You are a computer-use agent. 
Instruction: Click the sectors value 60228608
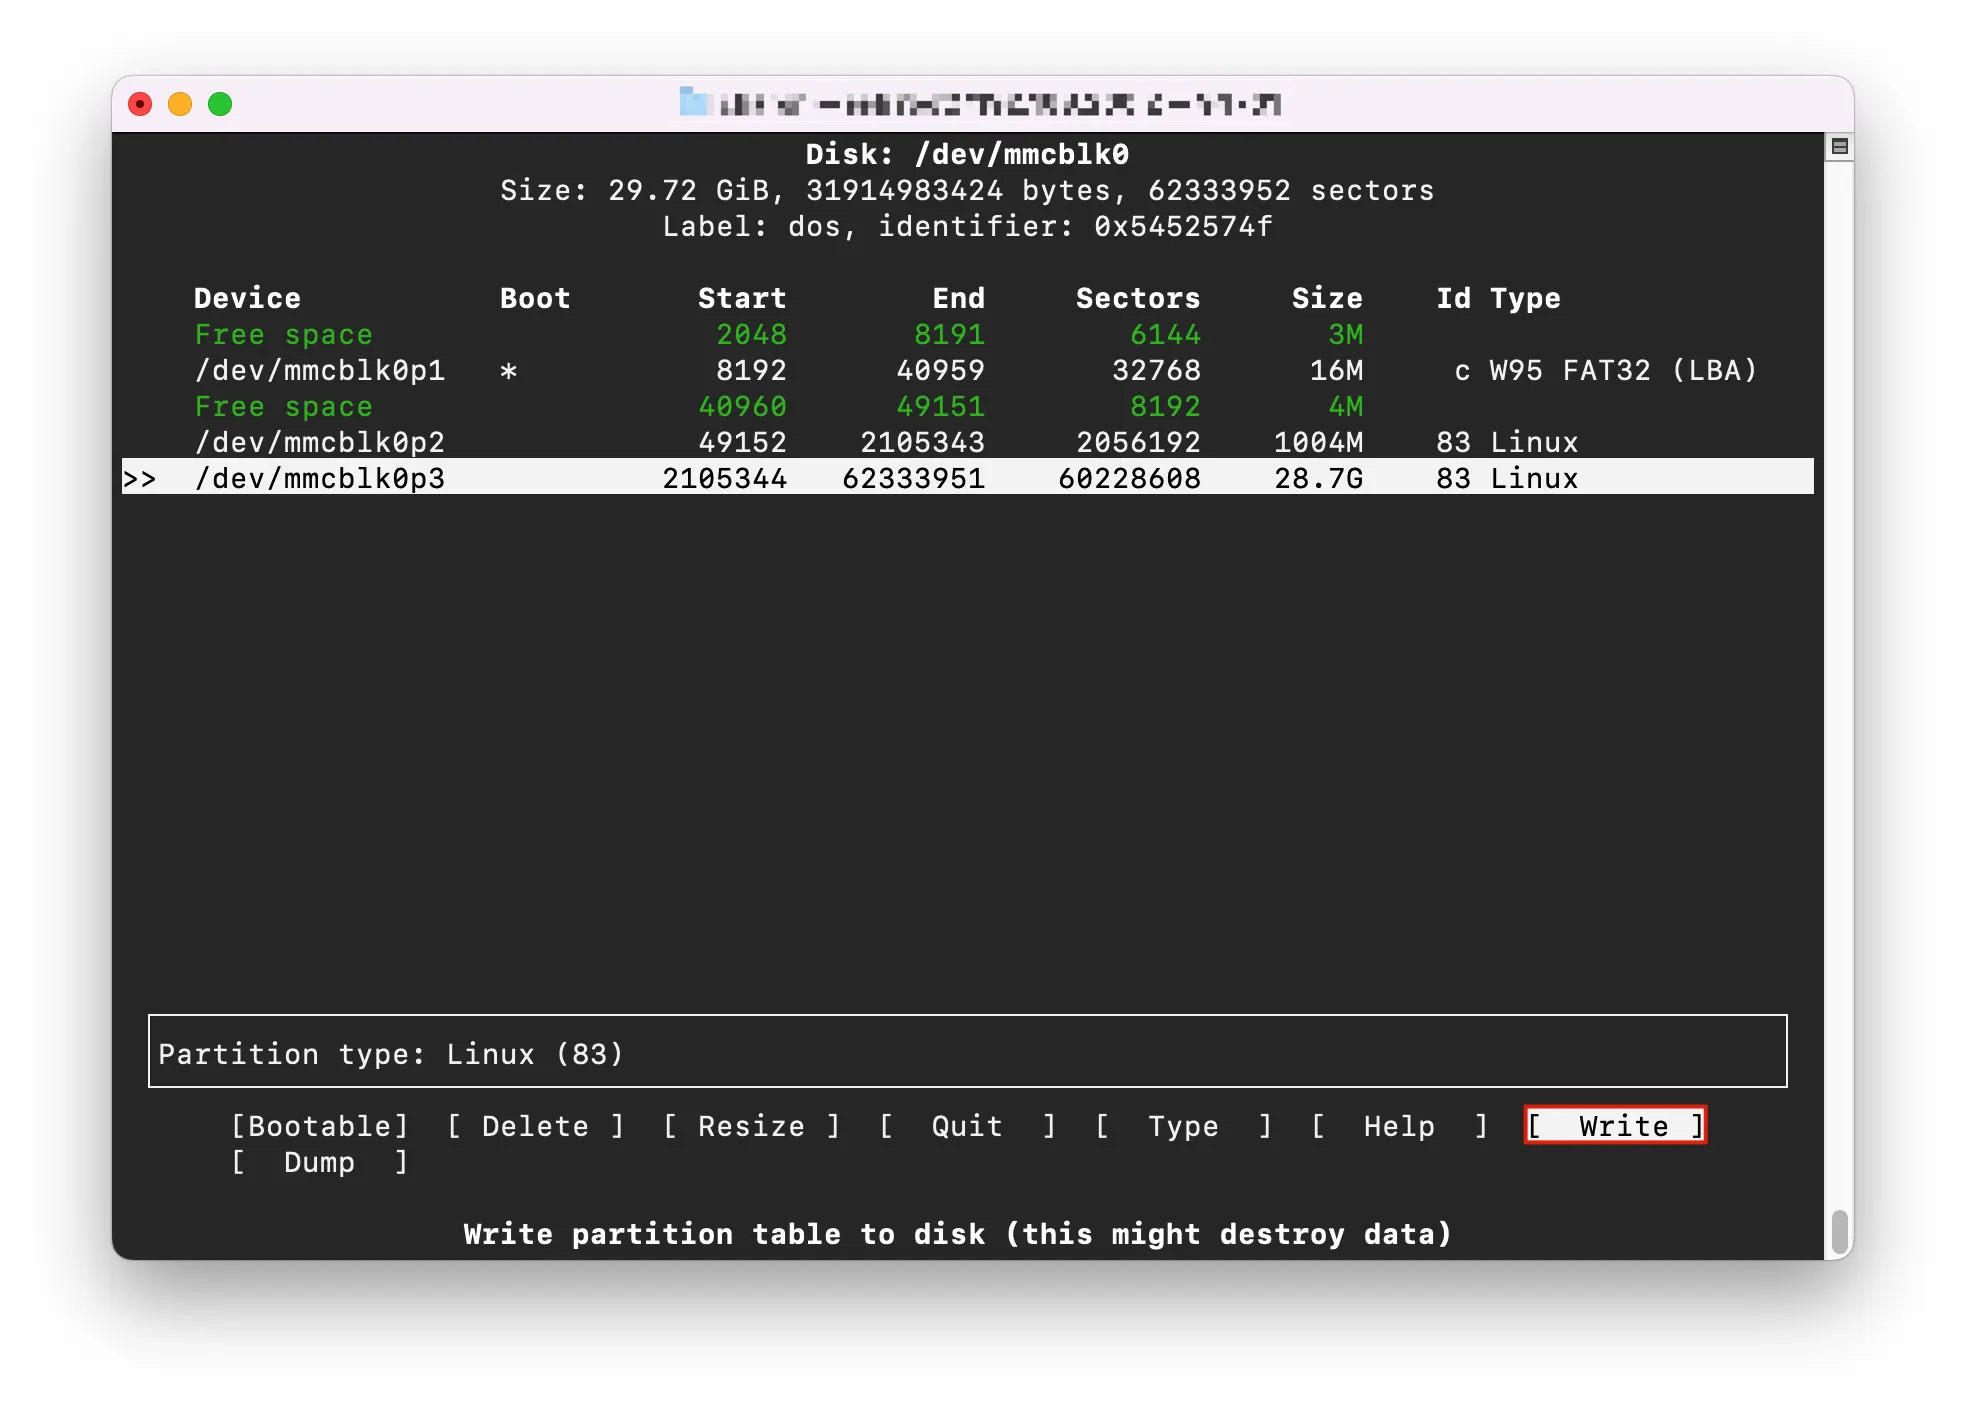pos(1129,478)
